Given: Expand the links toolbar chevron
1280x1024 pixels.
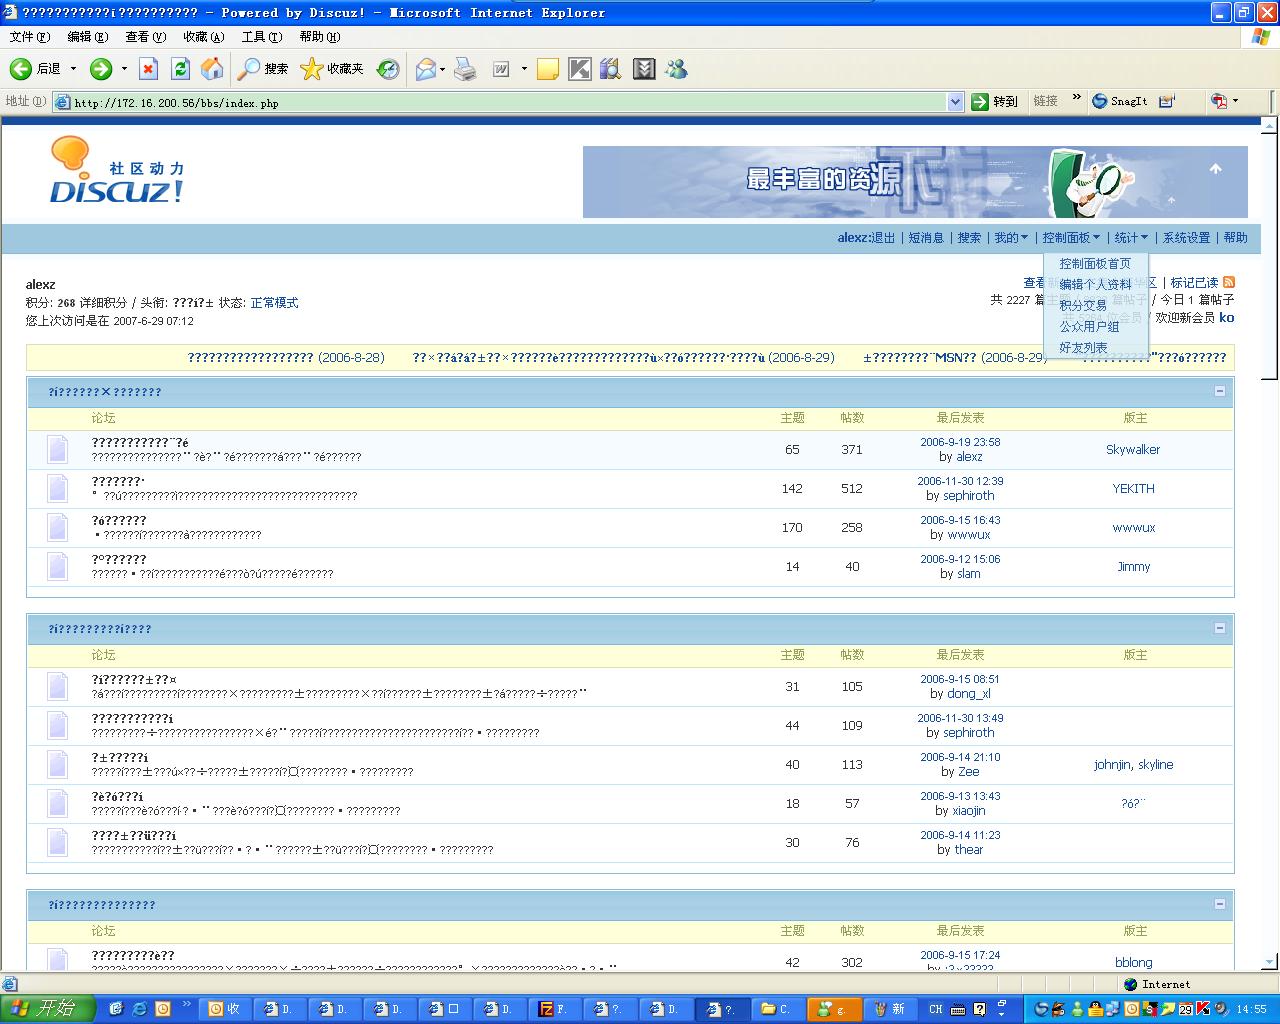Looking at the screenshot, I should (x=1076, y=98).
